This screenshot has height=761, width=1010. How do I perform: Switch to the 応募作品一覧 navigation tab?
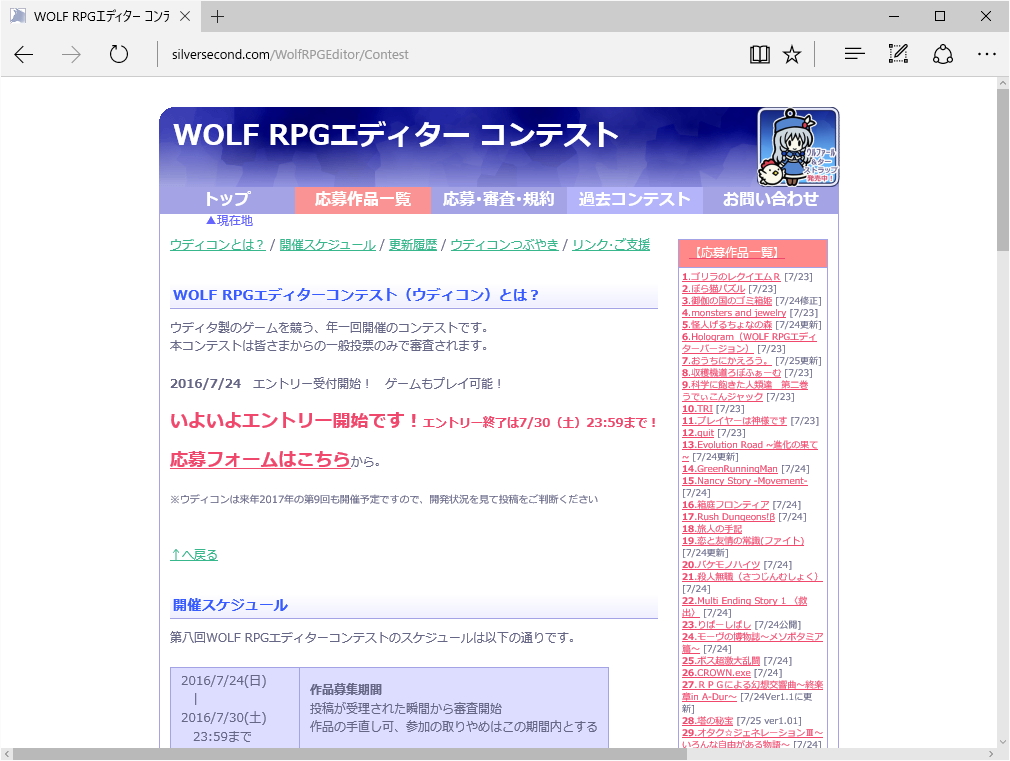point(362,199)
